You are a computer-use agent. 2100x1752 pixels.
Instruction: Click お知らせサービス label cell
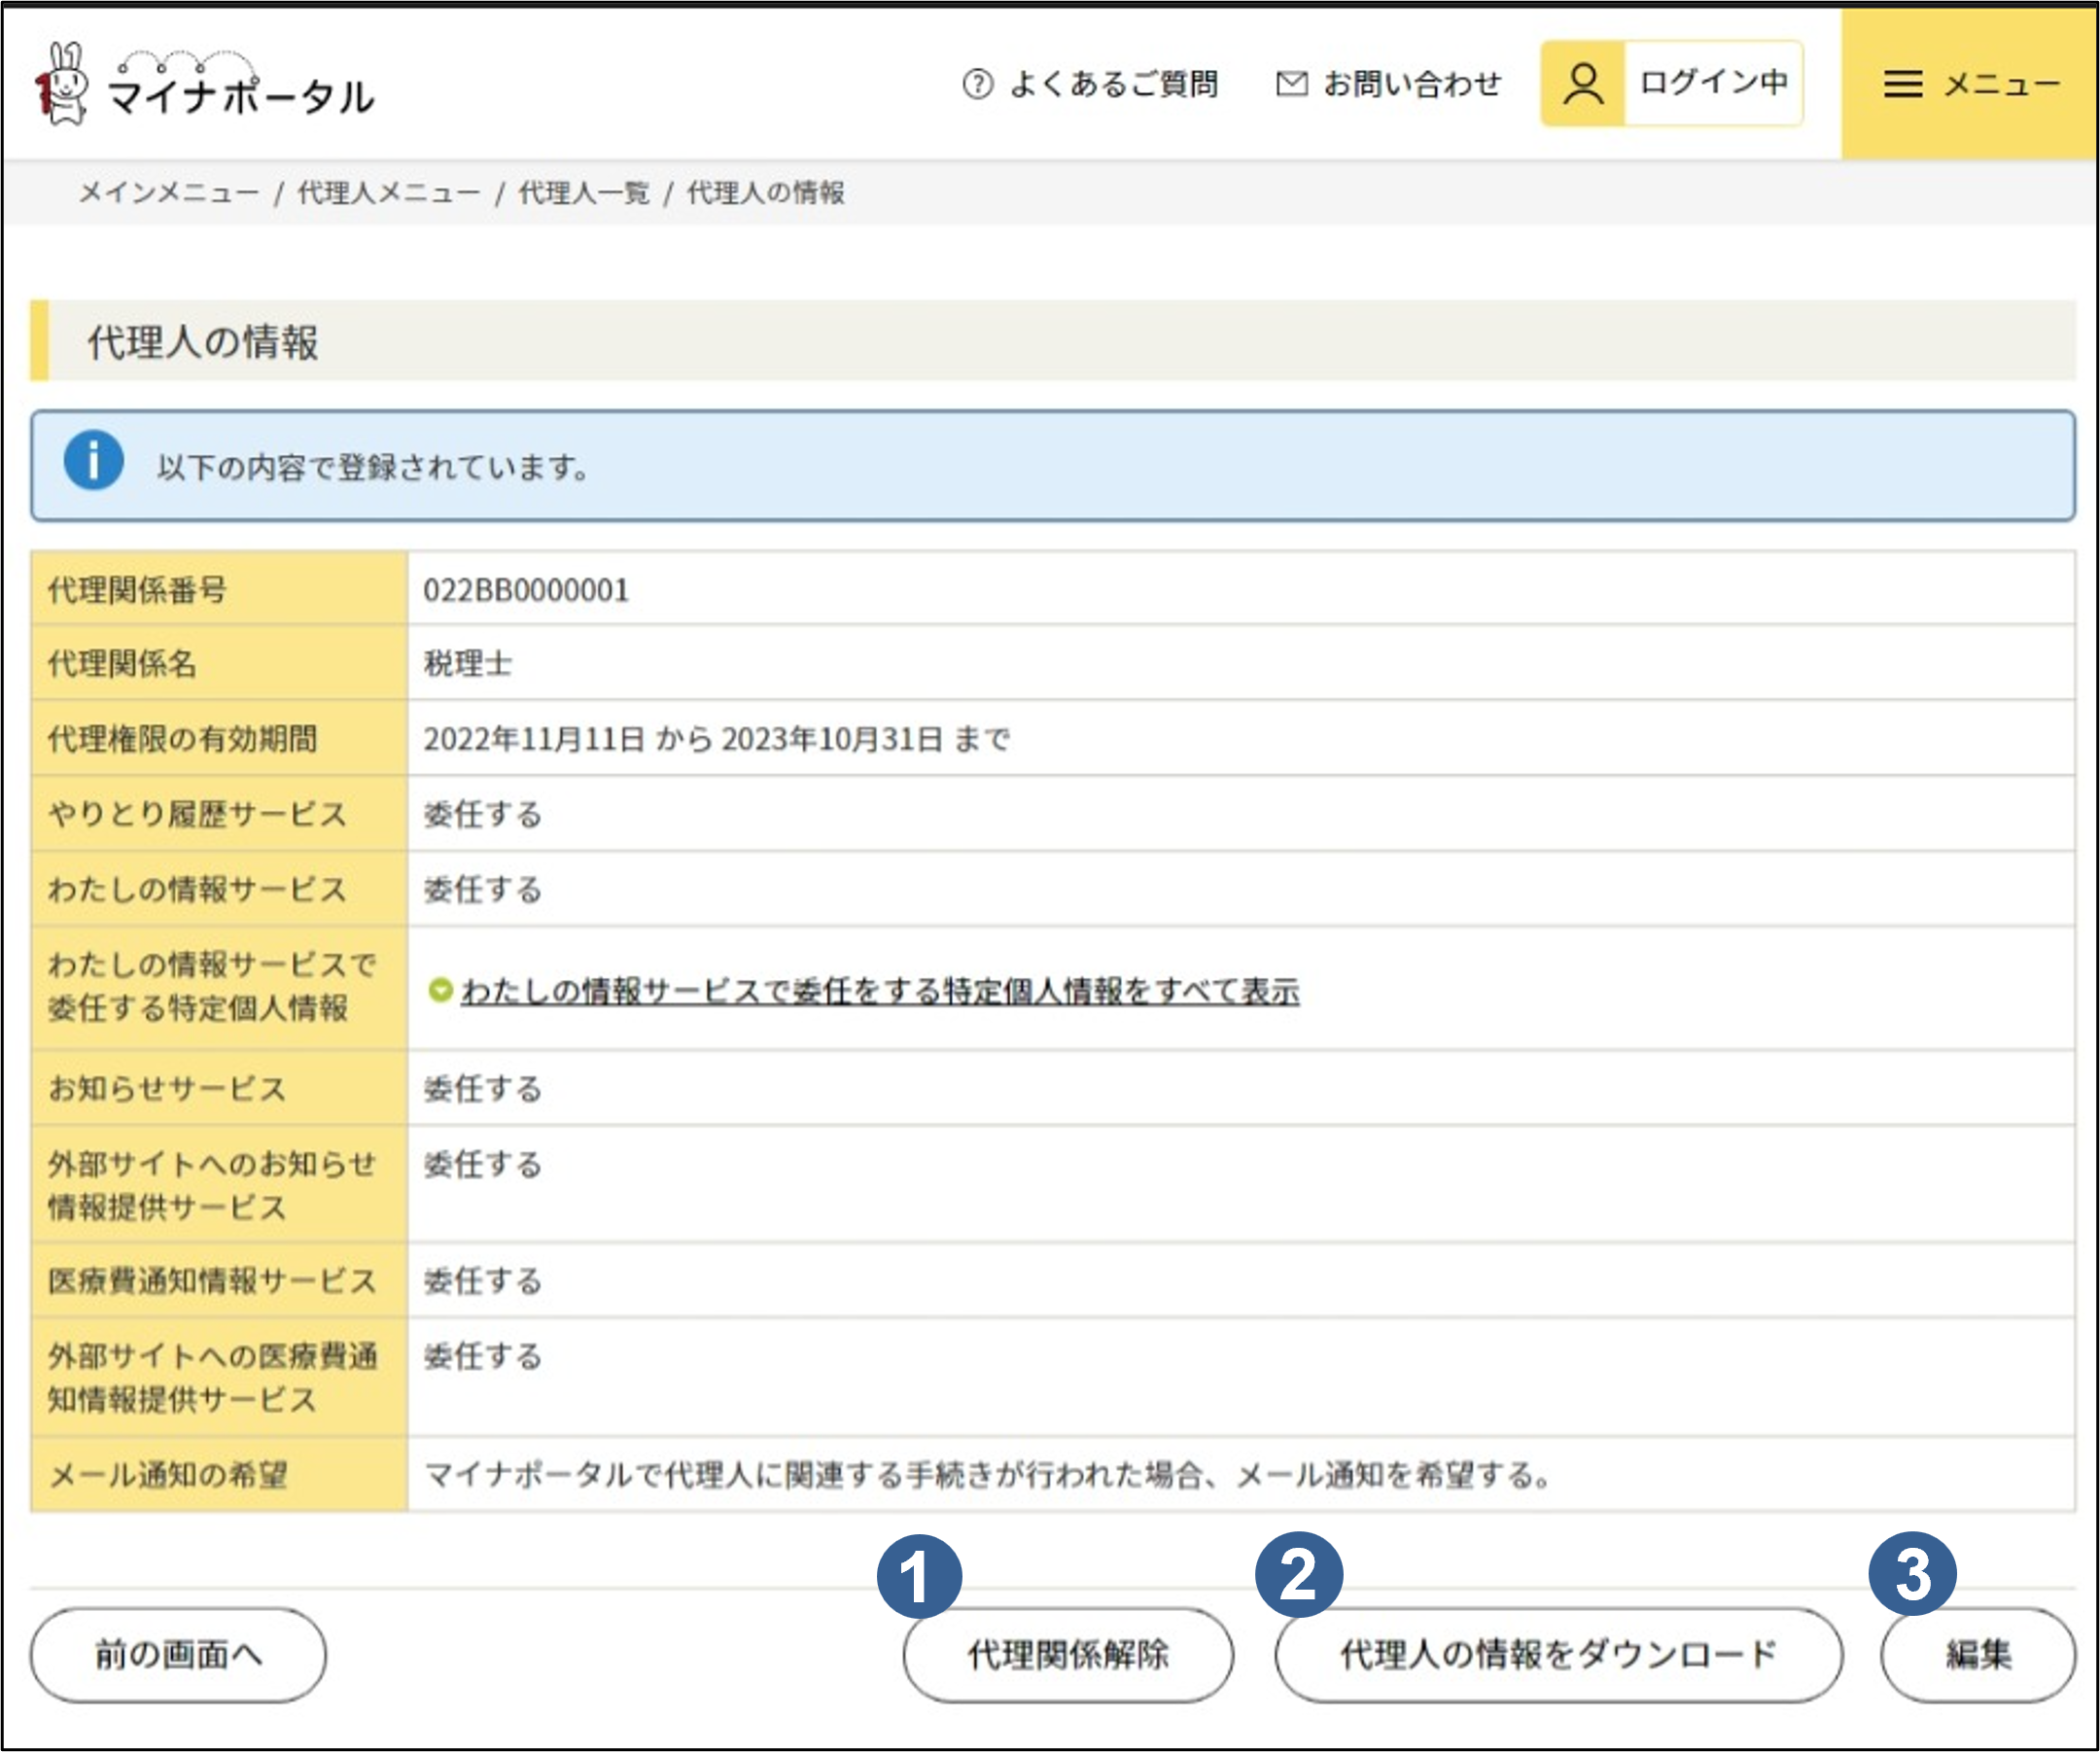219,1088
